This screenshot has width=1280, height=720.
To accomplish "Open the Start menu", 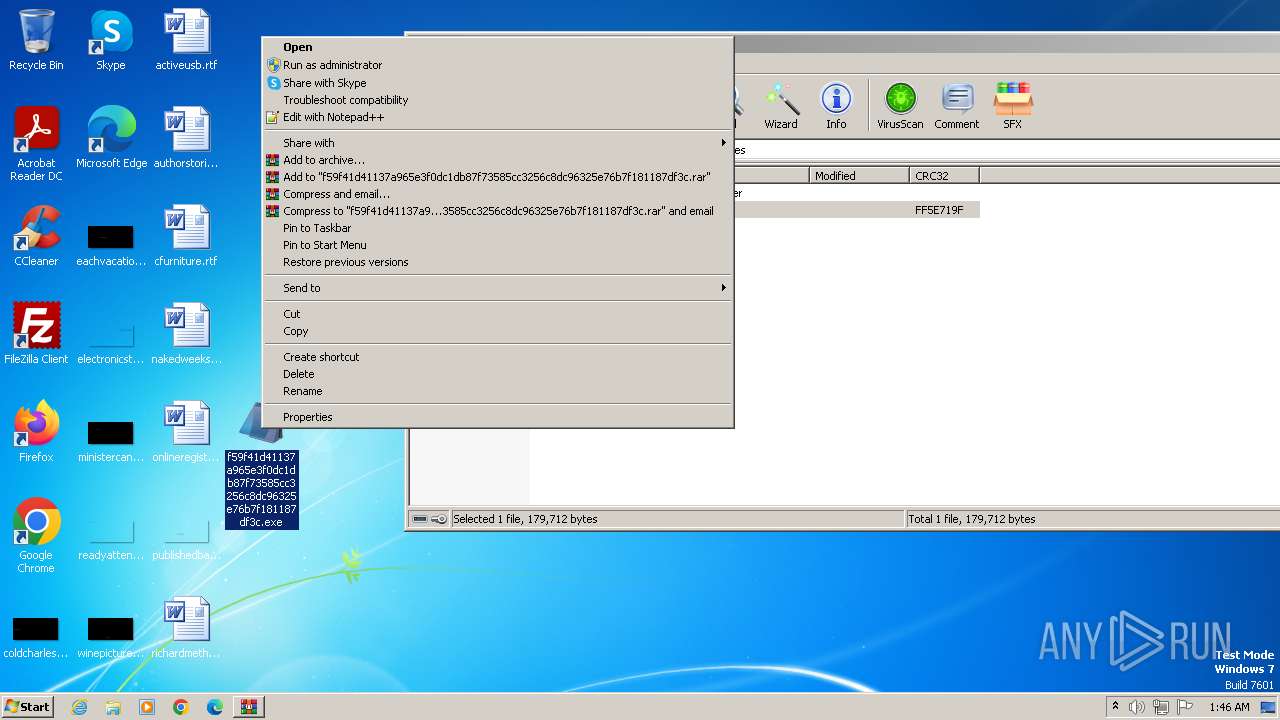I will [x=28, y=707].
